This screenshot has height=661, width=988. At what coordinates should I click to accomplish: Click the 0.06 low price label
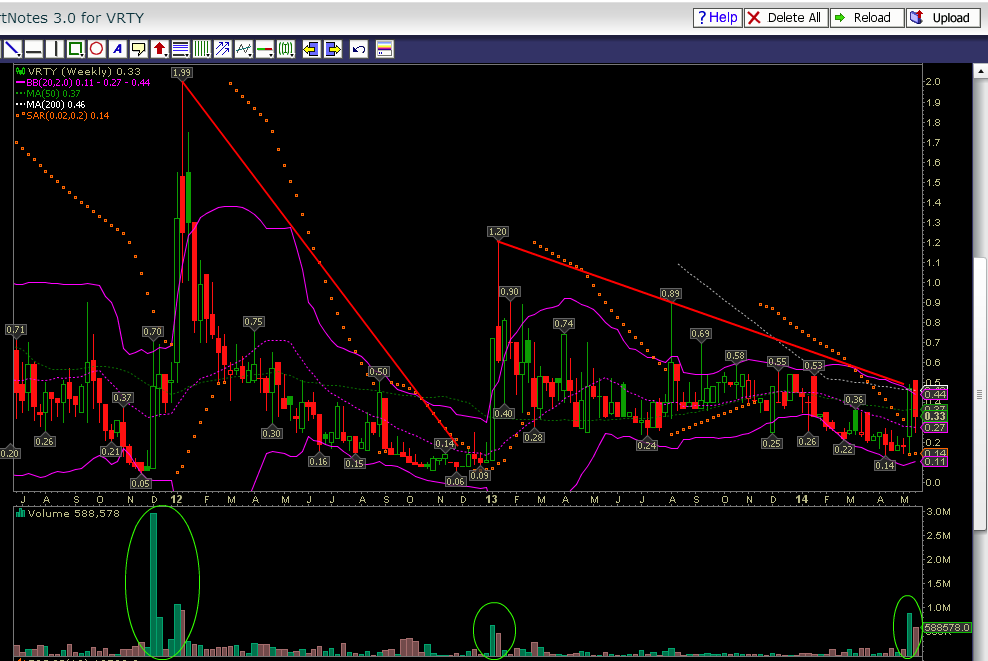[456, 481]
